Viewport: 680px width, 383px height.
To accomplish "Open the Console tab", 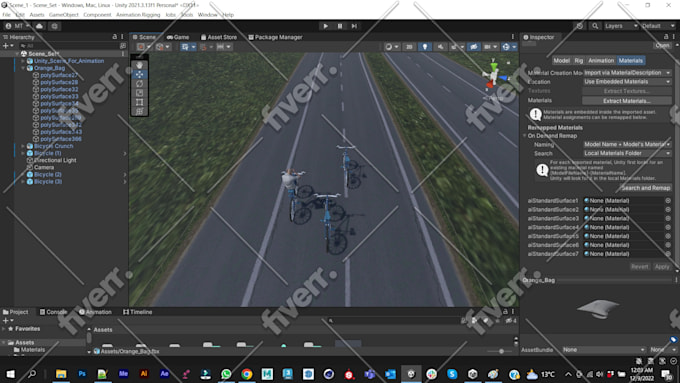I will point(53,312).
